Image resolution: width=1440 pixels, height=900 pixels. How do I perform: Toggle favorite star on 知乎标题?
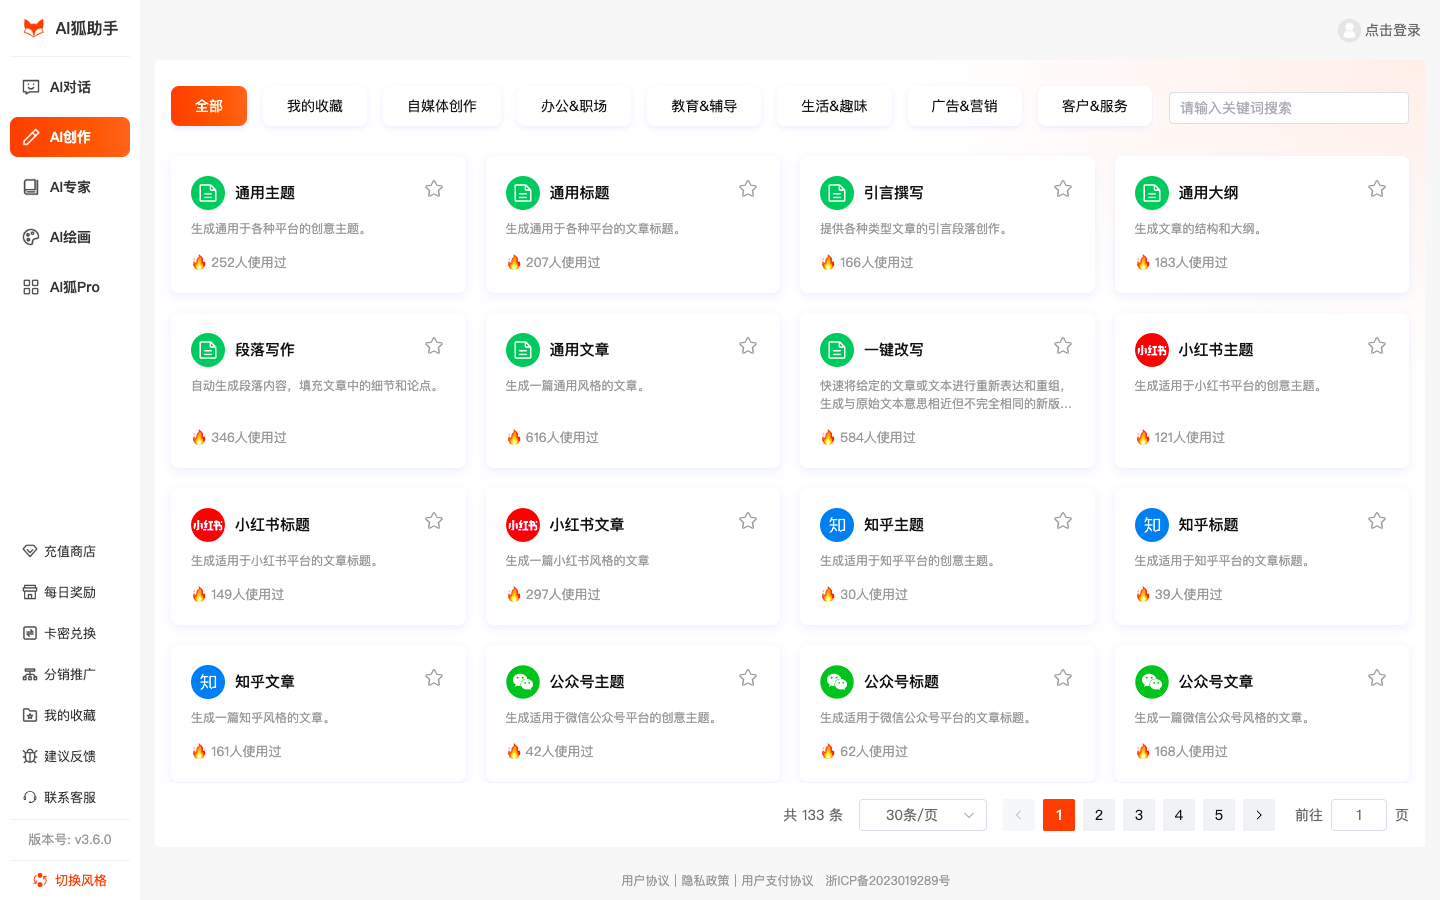point(1377,521)
